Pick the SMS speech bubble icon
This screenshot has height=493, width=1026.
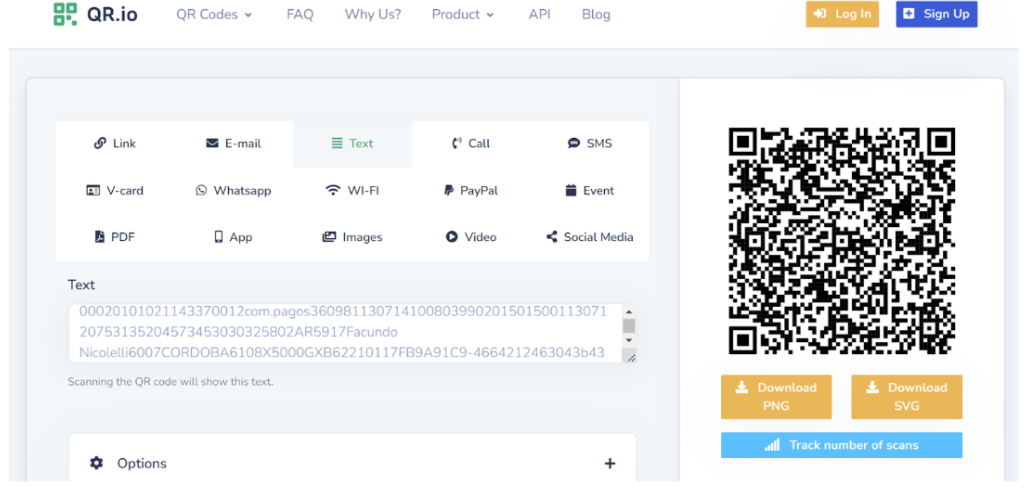pyautogui.click(x=574, y=143)
